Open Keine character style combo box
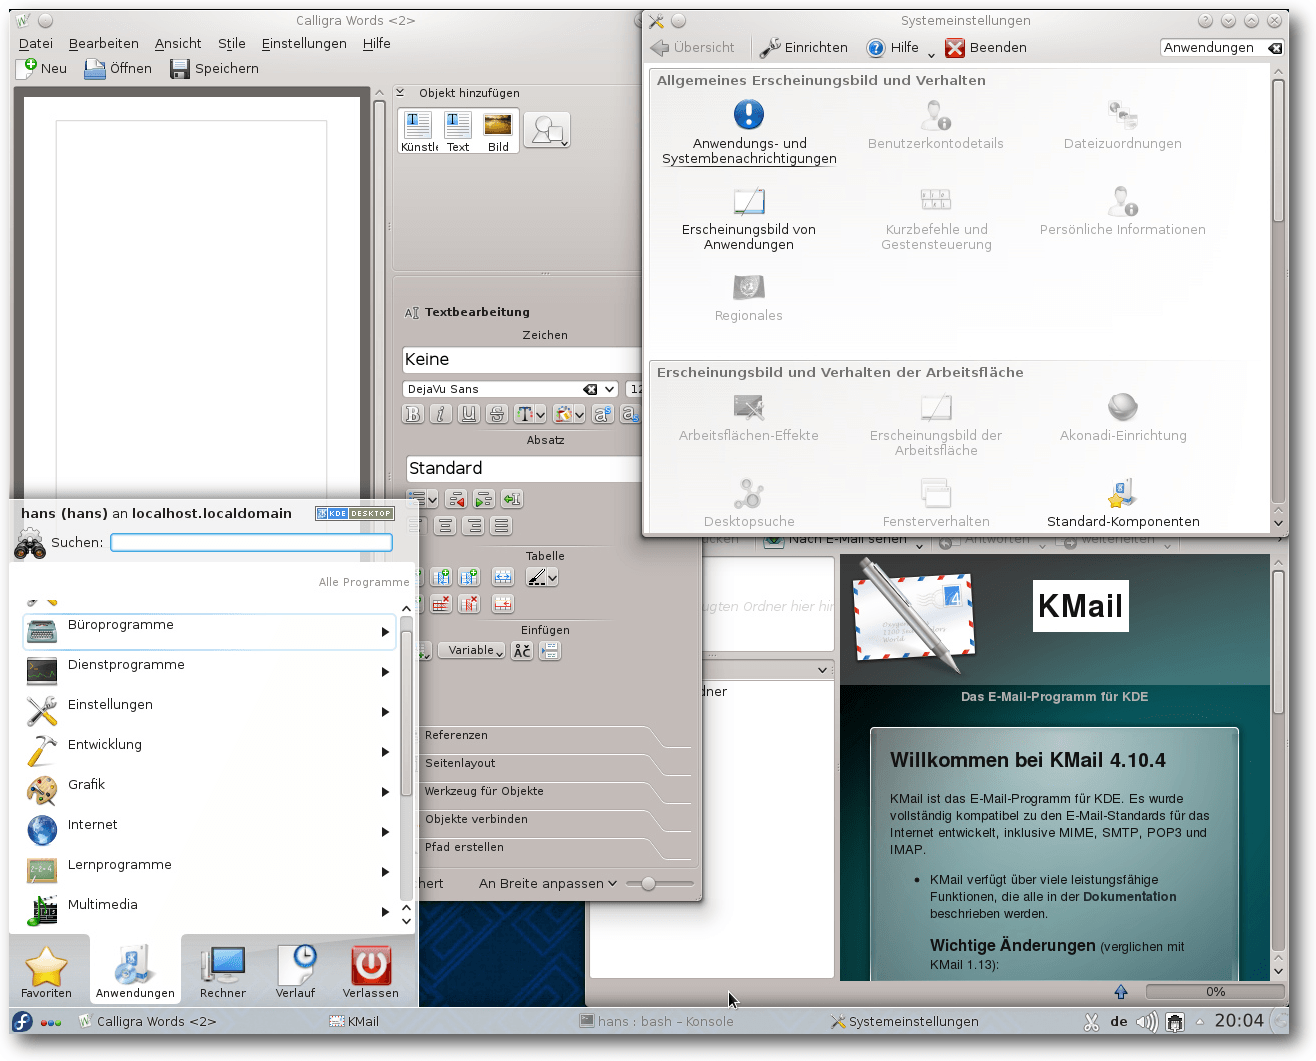 (x=521, y=360)
